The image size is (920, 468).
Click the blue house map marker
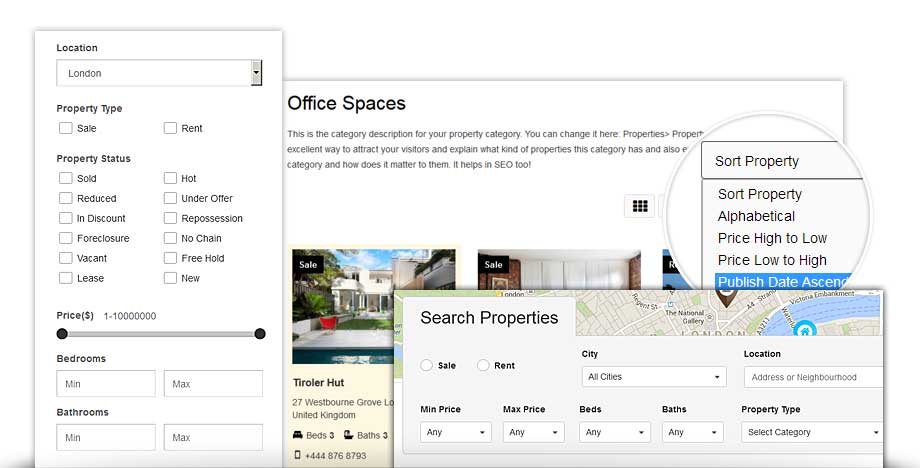click(x=804, y=329)
